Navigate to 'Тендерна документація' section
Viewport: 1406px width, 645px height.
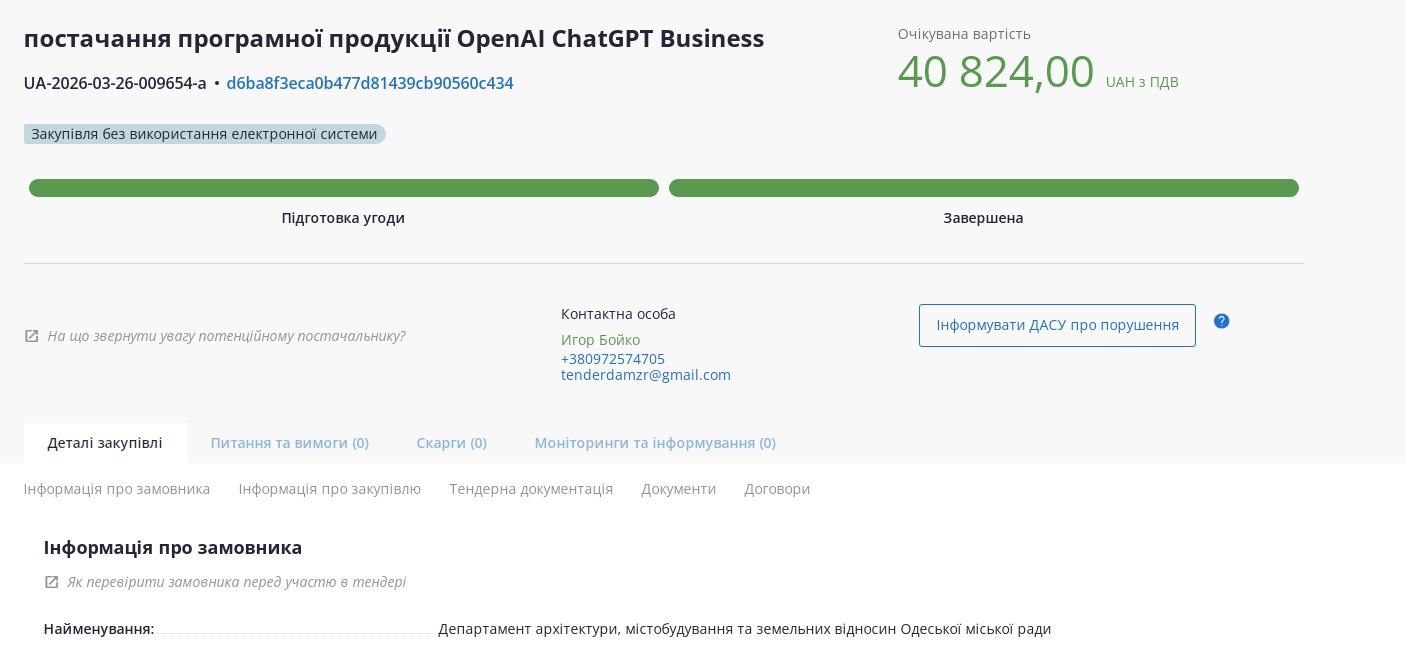(x=530, y=489)
